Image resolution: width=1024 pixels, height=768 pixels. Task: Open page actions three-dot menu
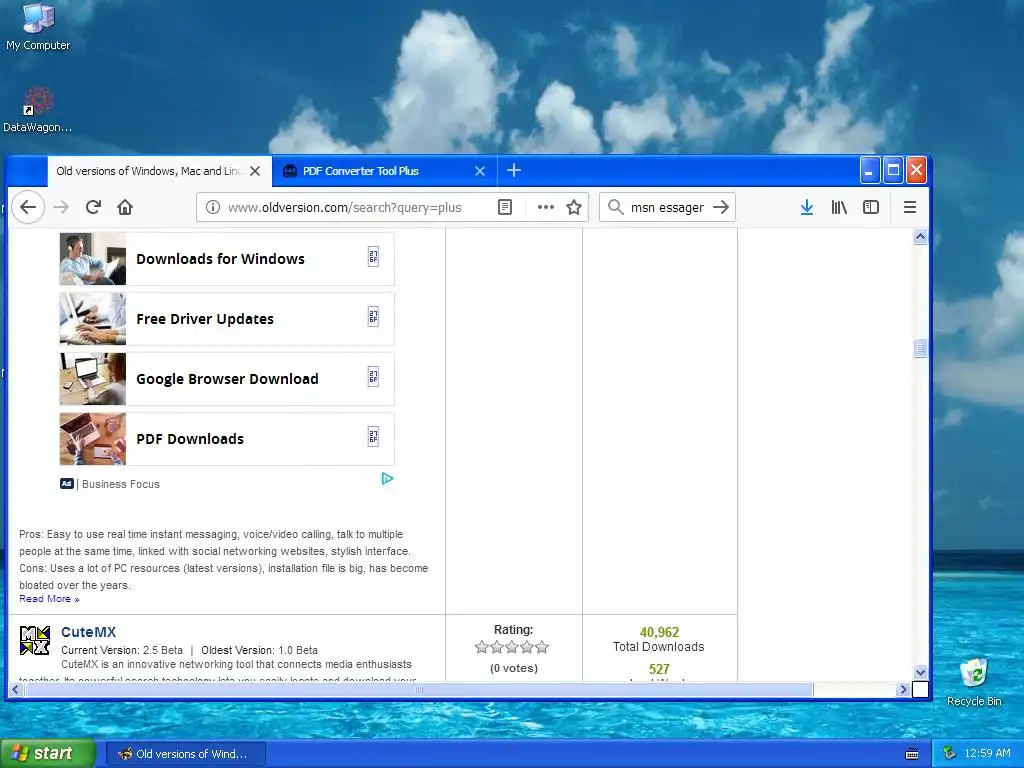pos(545,207)
